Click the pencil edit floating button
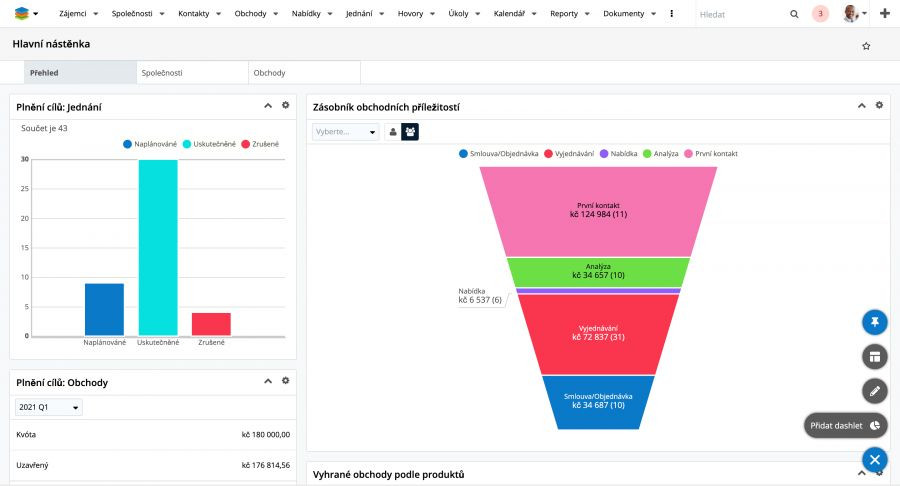The height and width of the screenshot is (486, 900). pyautogui.click(x=875, y=391)
